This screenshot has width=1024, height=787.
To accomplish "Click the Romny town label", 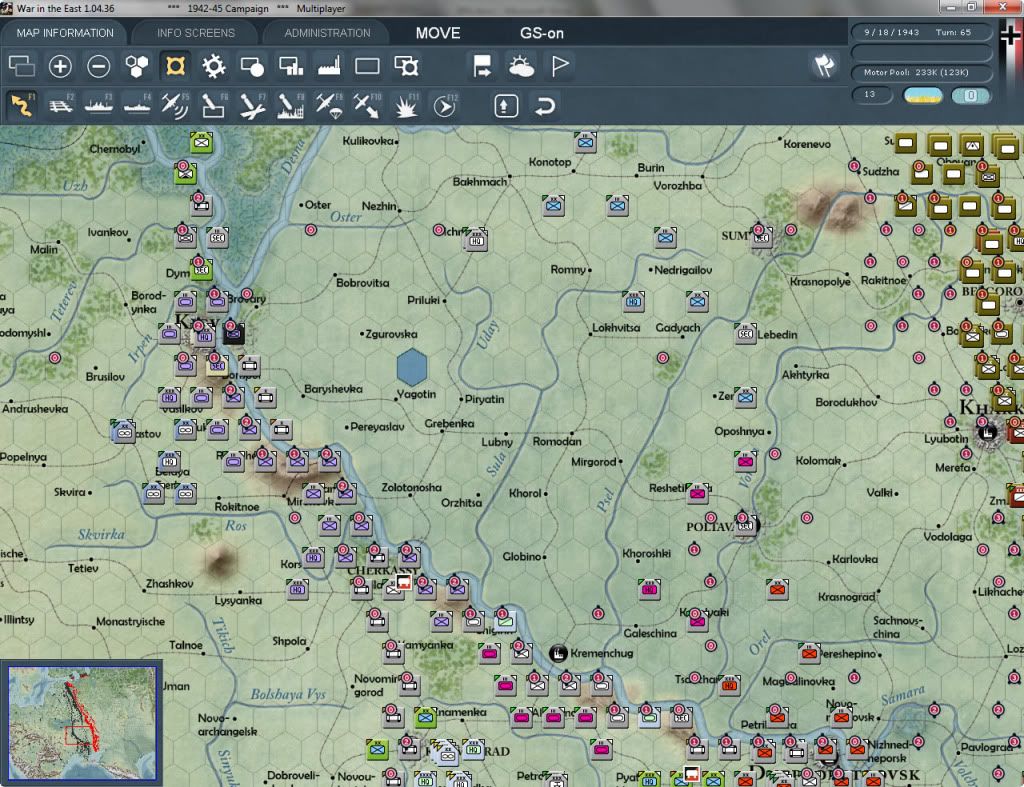I will [x=568, y=269].
